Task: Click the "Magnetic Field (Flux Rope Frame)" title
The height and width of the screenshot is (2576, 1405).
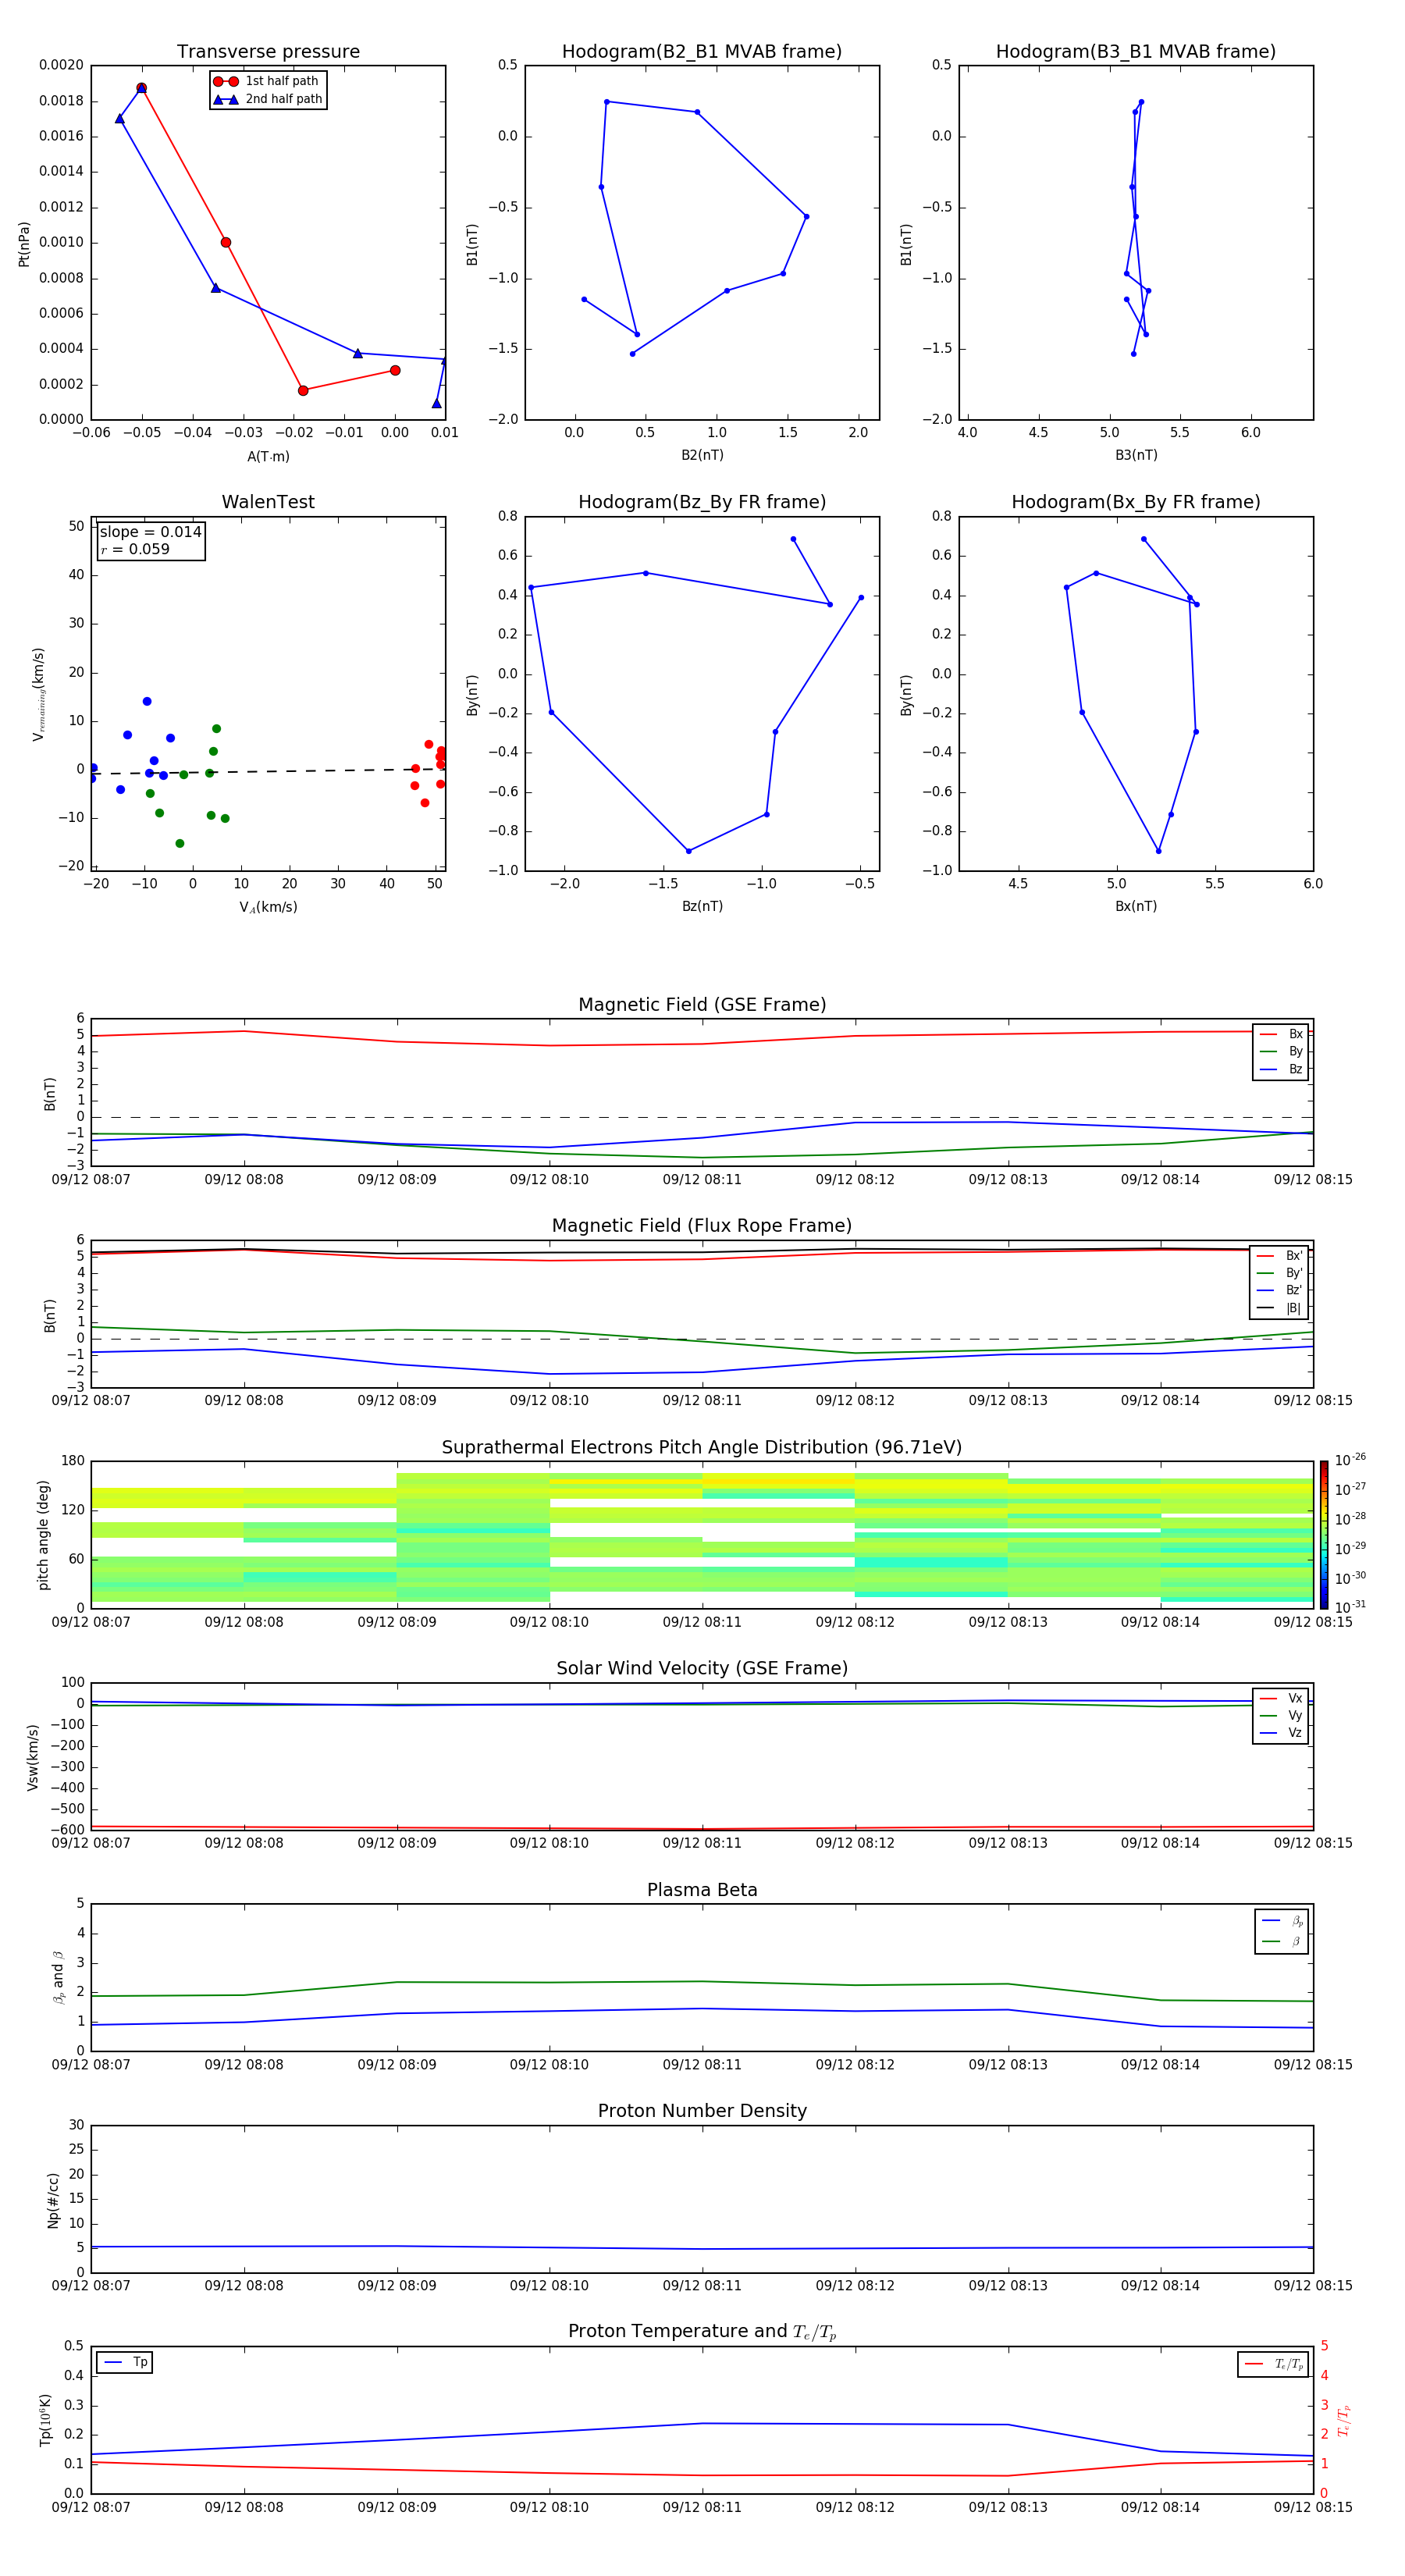Action: pos(702,1226)
